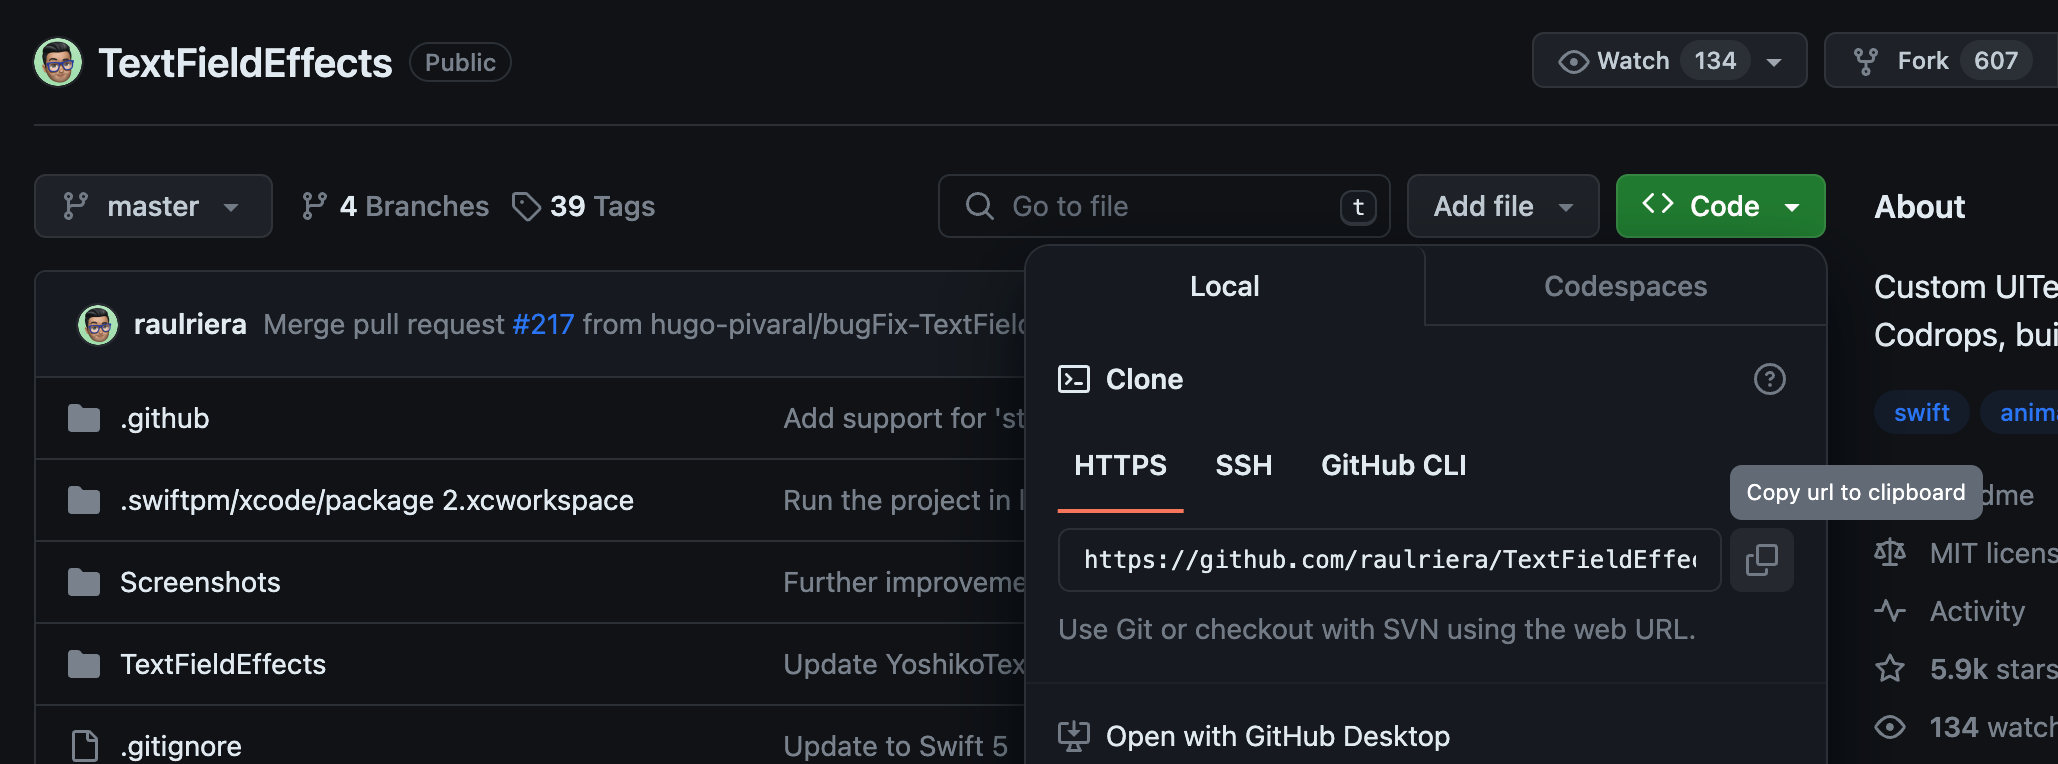The width and height of the screenshot is (2058, 764).
Task: Click the 607 fork count badge
Action: pyautogui.click(x=1995, y=61)
